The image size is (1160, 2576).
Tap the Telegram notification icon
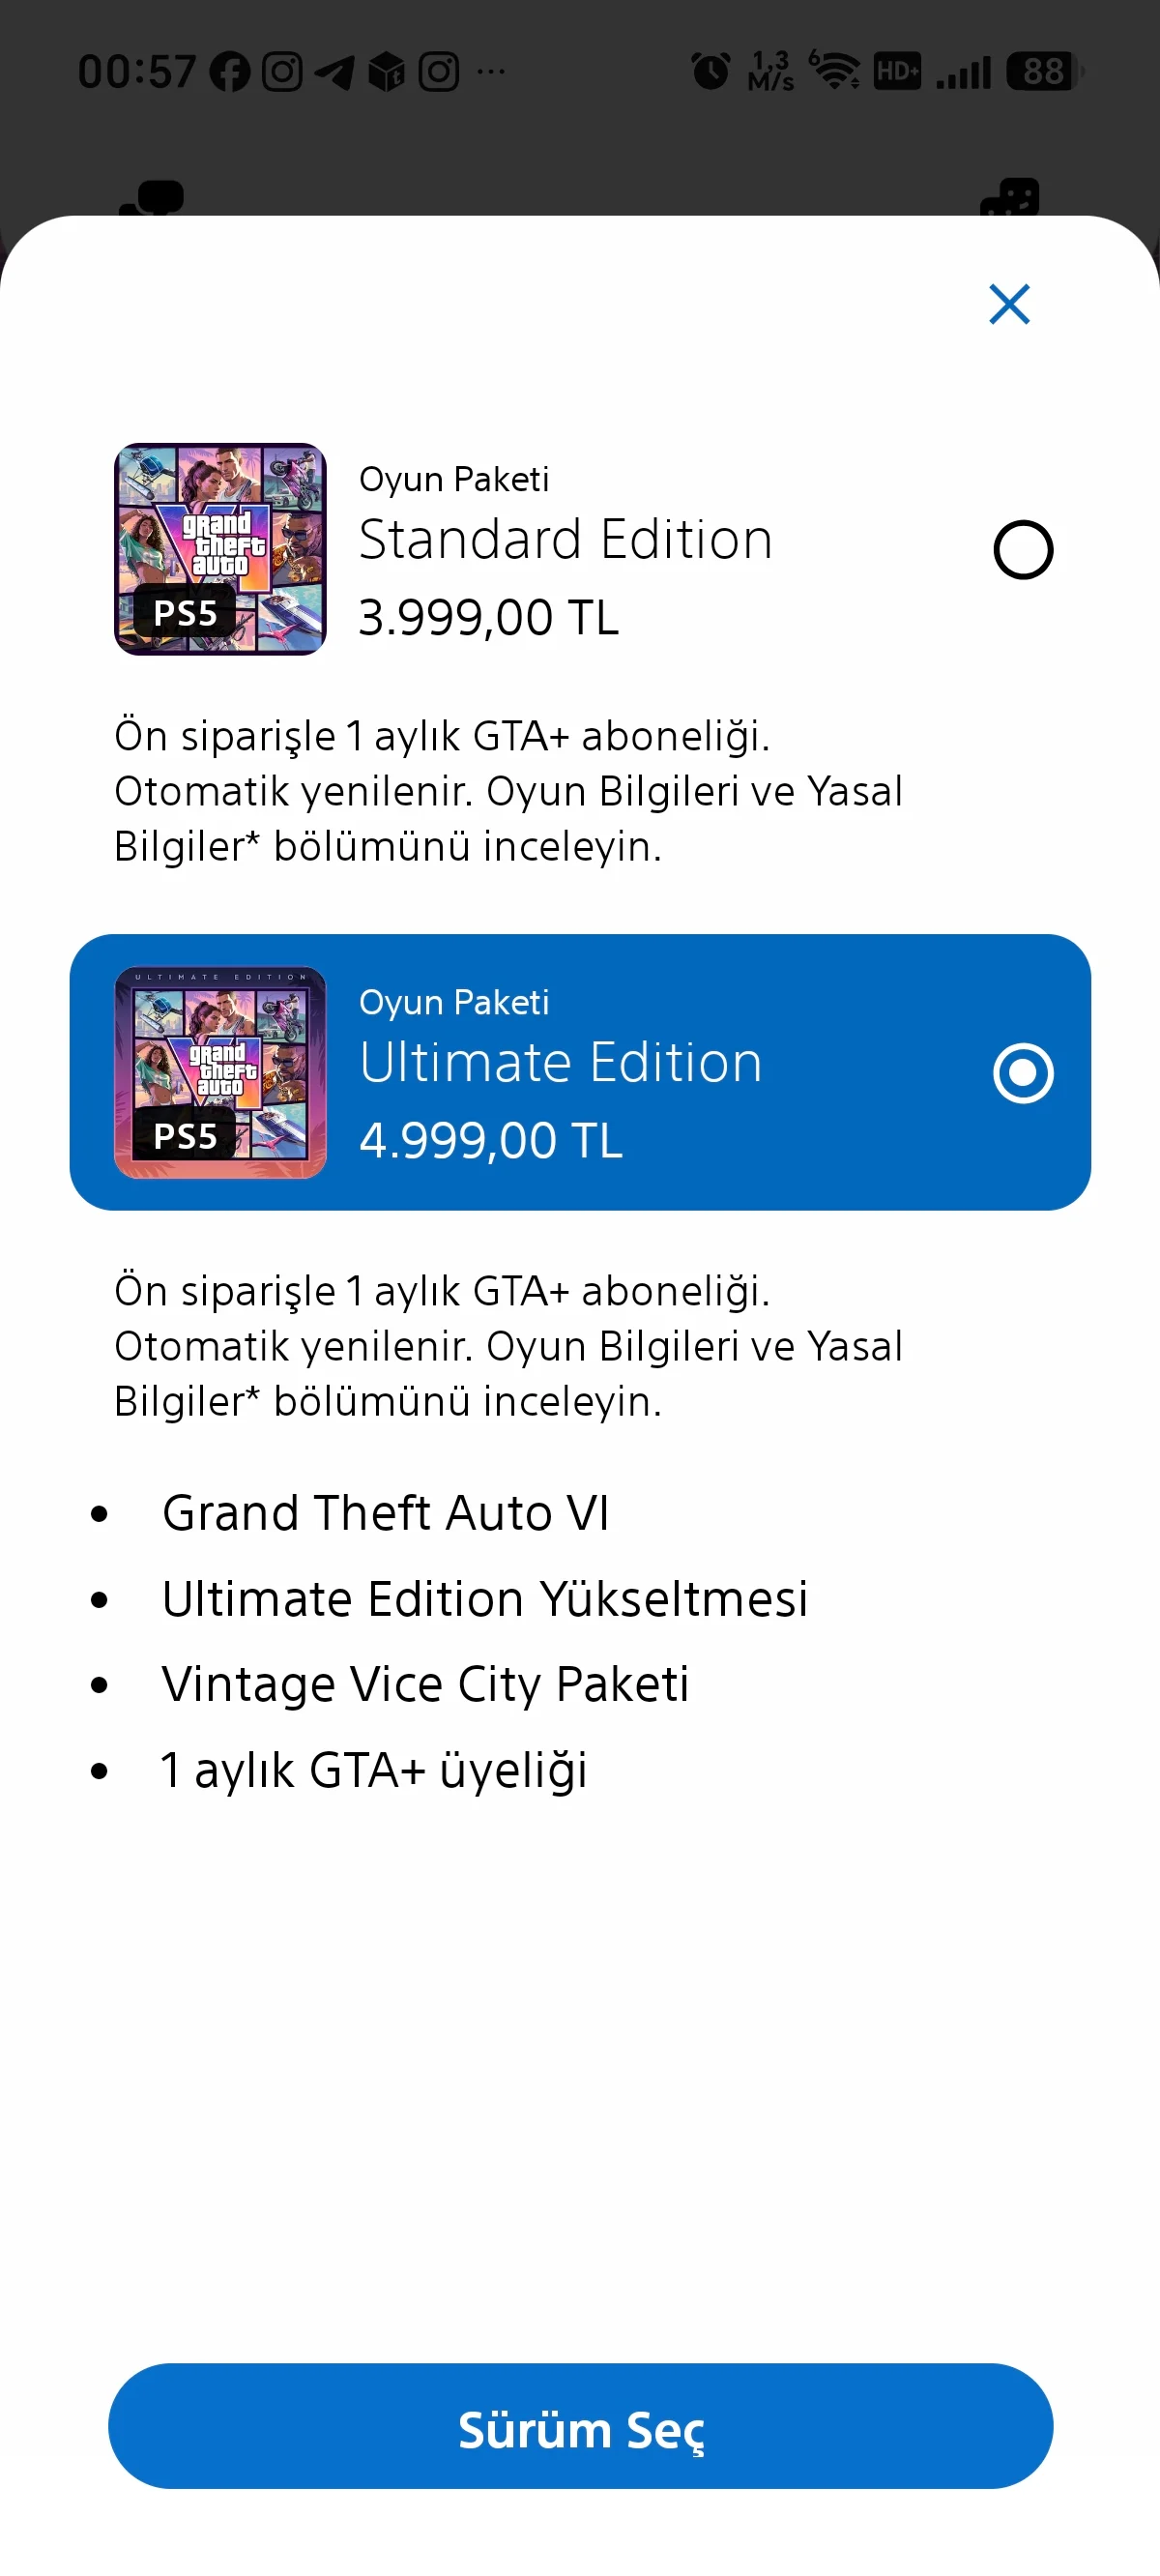(334, 72)
